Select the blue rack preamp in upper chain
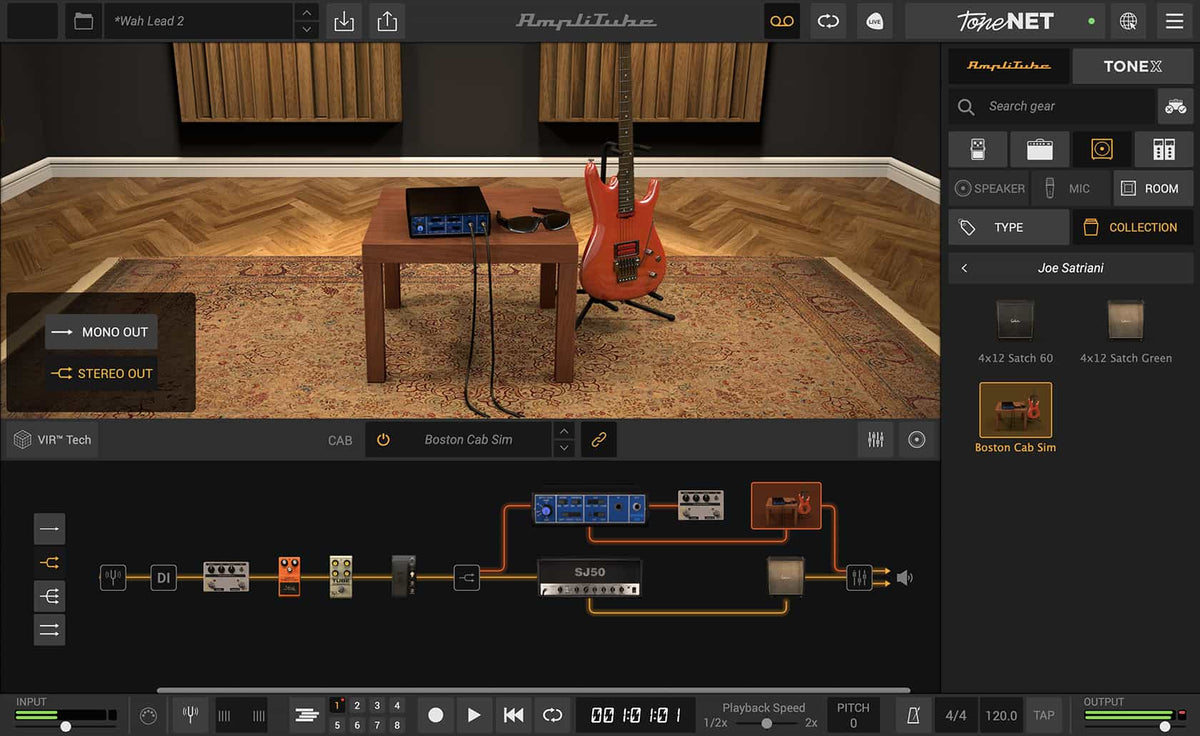 [x=590, y=508]
